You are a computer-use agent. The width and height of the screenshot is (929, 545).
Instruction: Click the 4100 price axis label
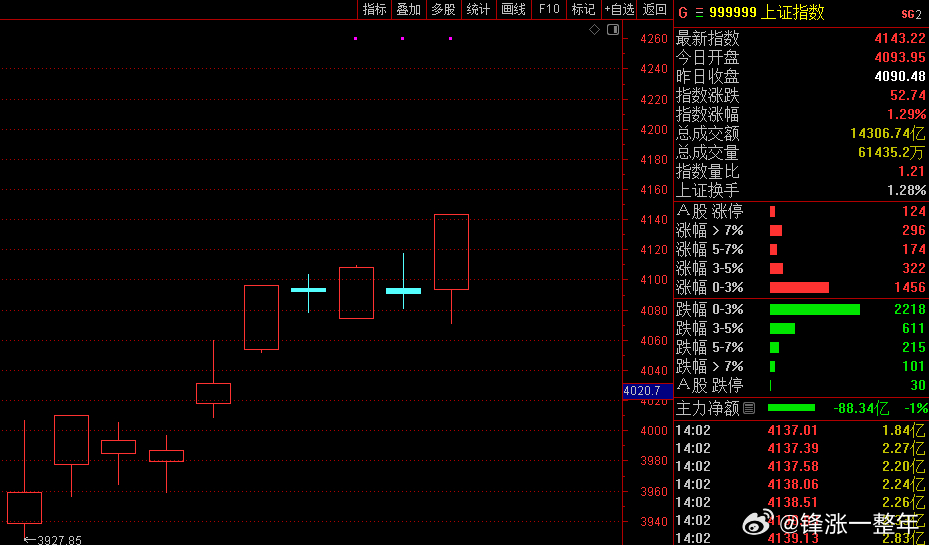click(654, 279)
